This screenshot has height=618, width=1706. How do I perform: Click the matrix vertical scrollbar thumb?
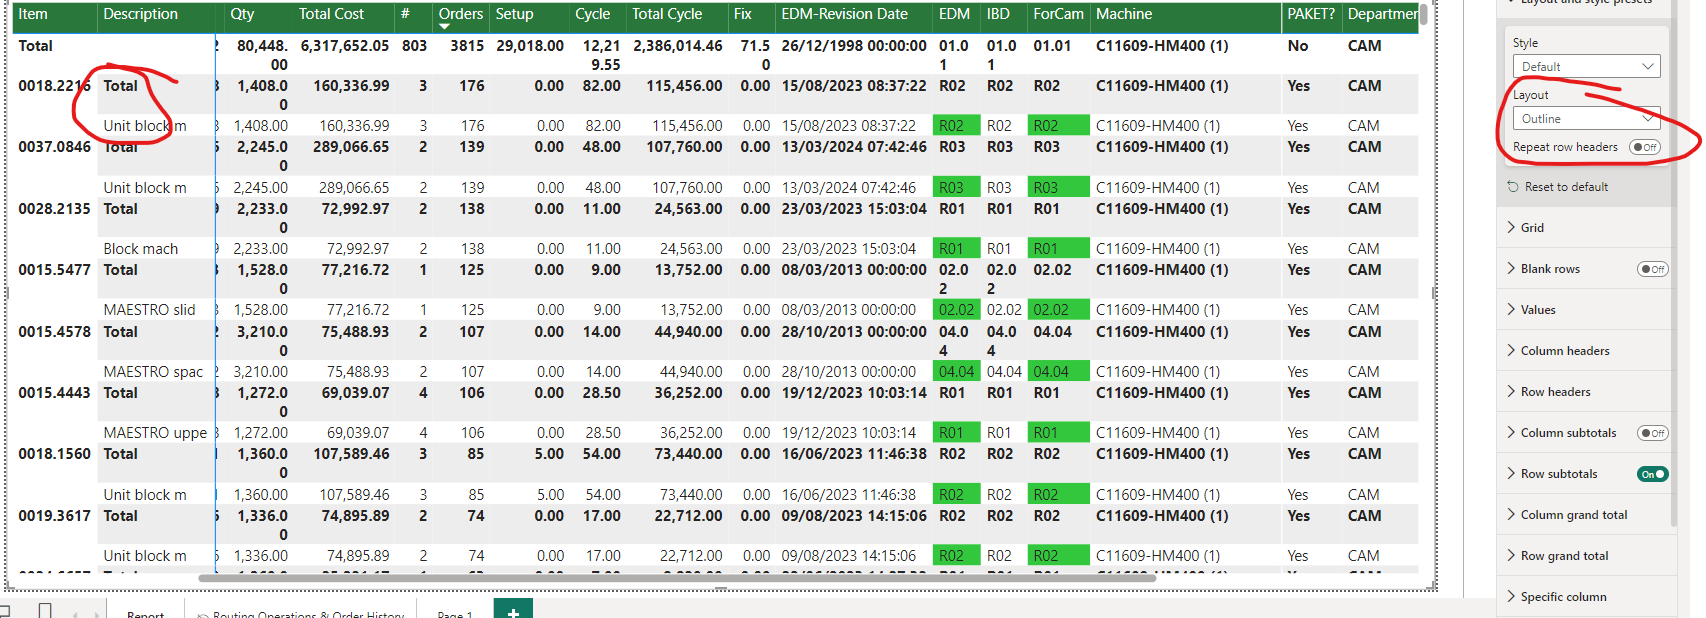(x=1423, y=14)
